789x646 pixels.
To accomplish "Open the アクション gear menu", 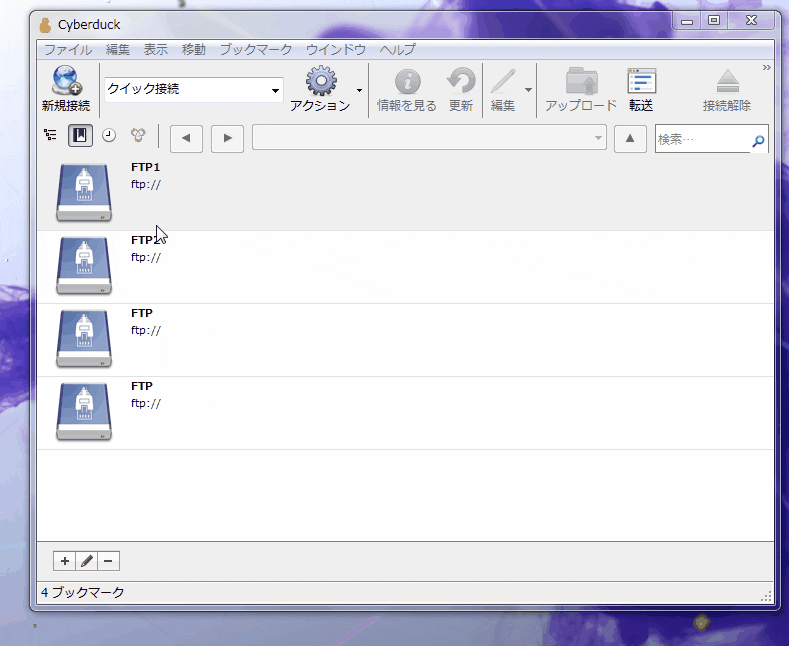I will [320, 82].
